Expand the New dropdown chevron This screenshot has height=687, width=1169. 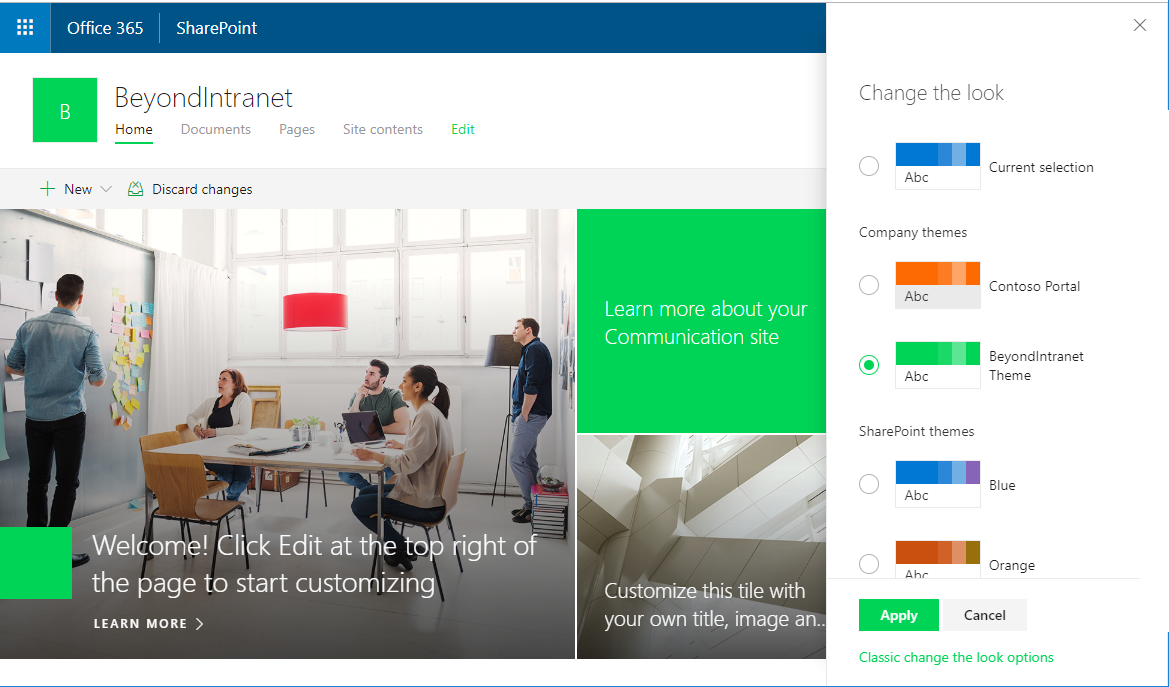tap(106, 189)
